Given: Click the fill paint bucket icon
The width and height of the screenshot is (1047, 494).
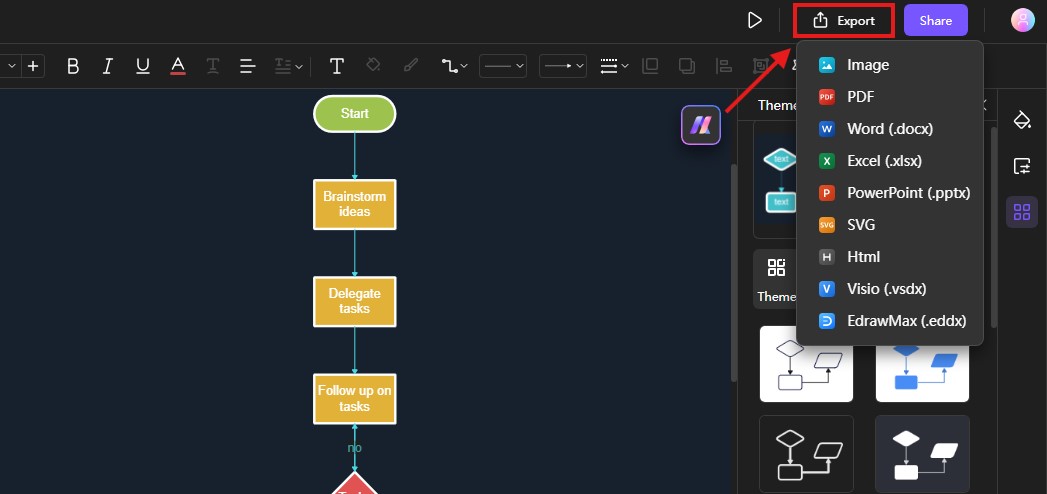Looking at the screenshot, I should click(373, 65).
